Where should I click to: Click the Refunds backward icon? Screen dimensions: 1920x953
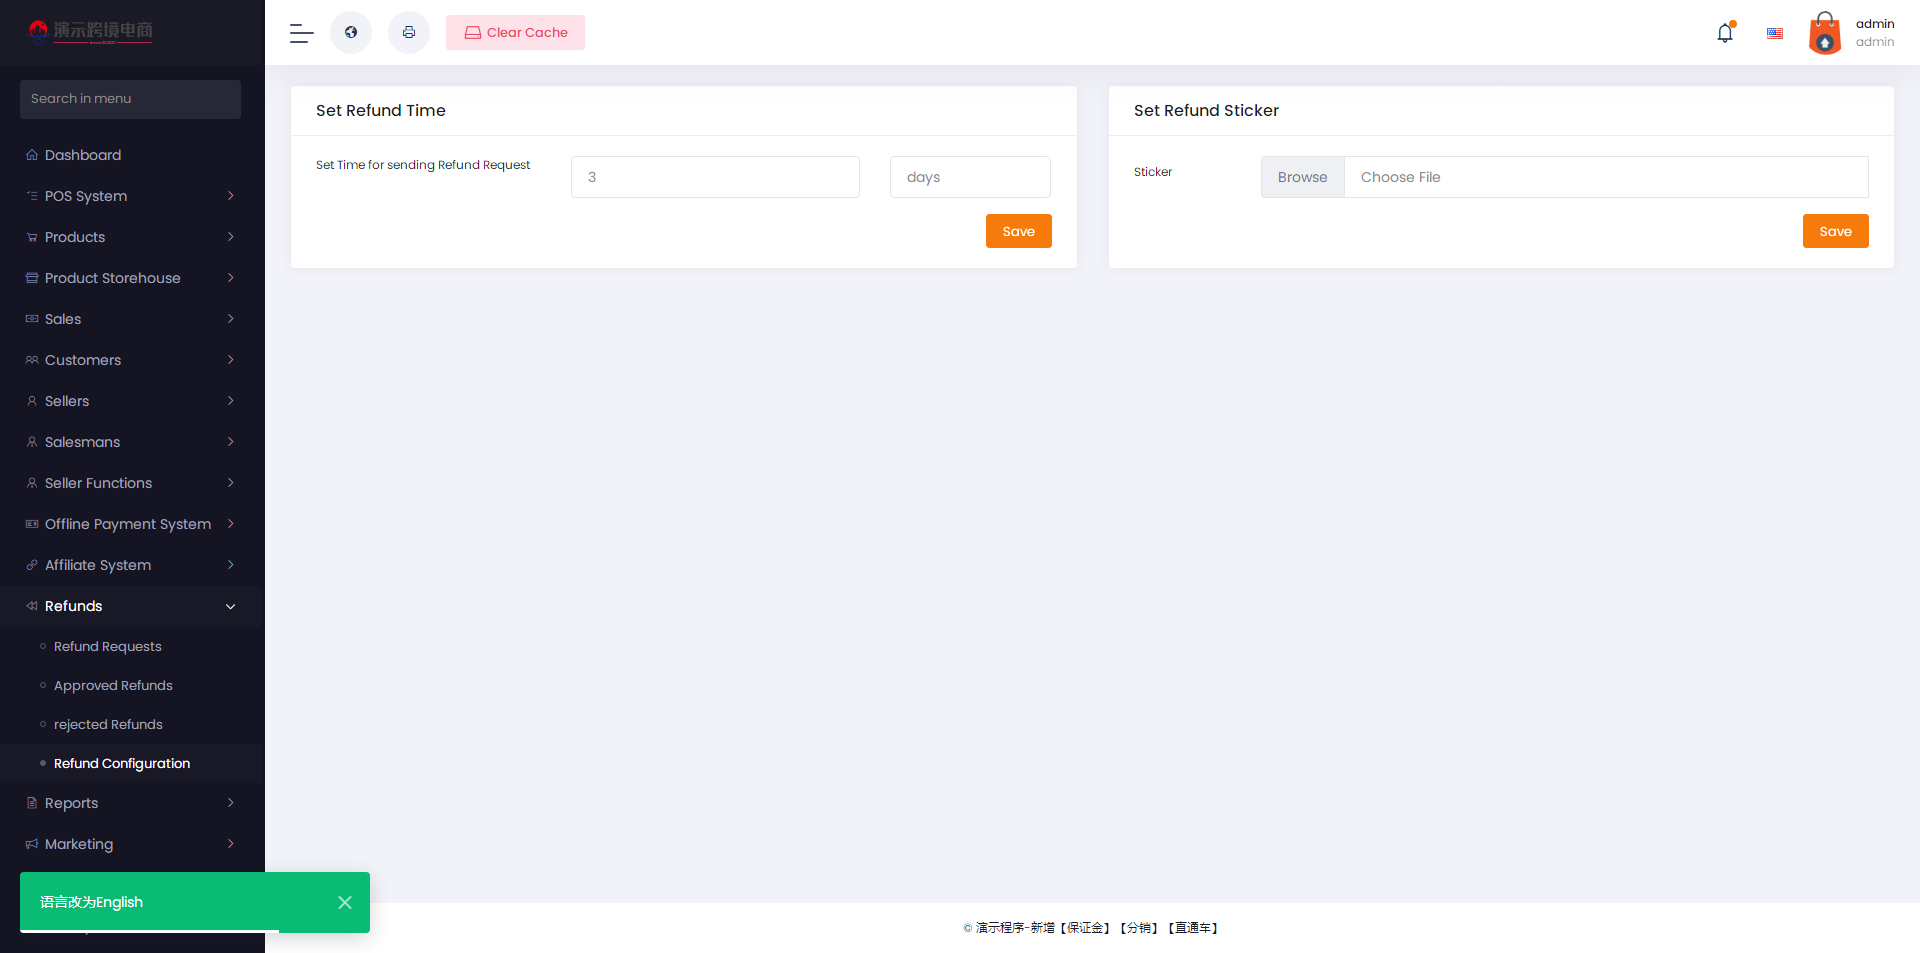[32, 606]
